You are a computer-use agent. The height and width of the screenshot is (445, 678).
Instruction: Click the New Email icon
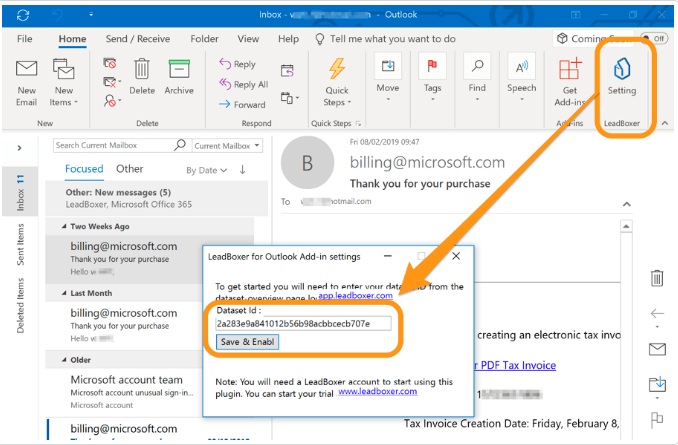click(26, 69)
